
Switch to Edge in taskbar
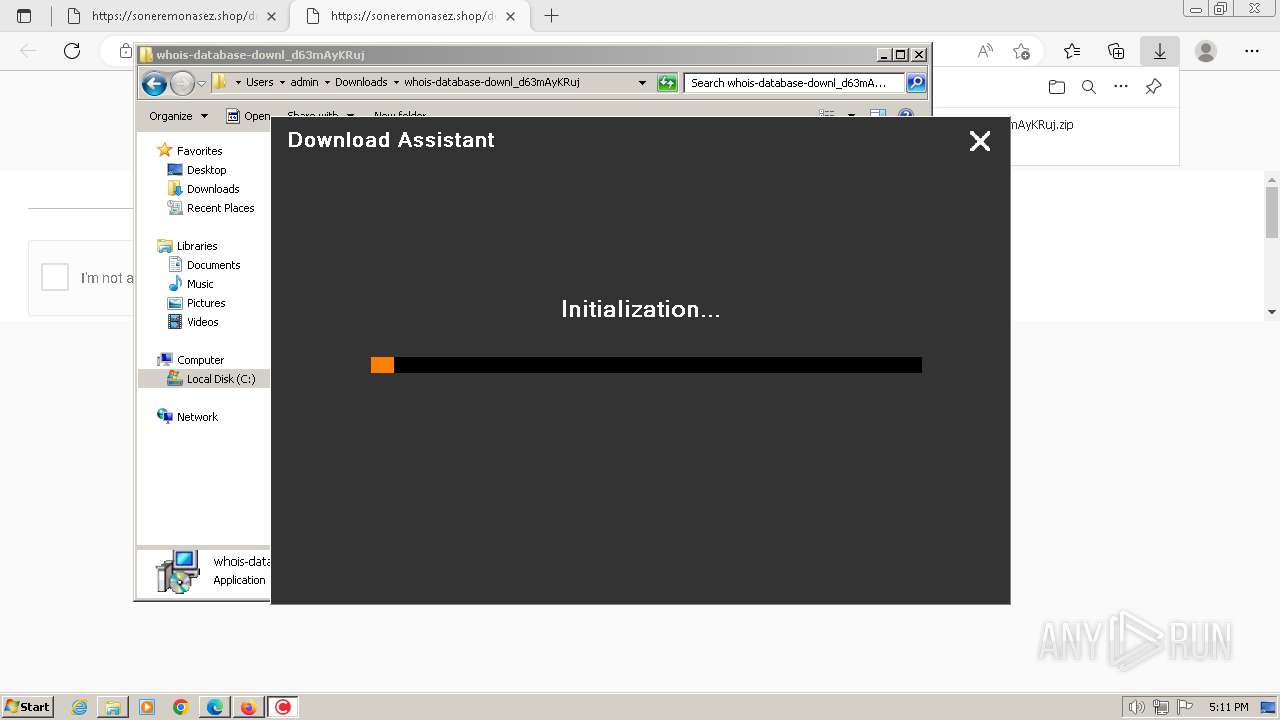pos(215,707)
